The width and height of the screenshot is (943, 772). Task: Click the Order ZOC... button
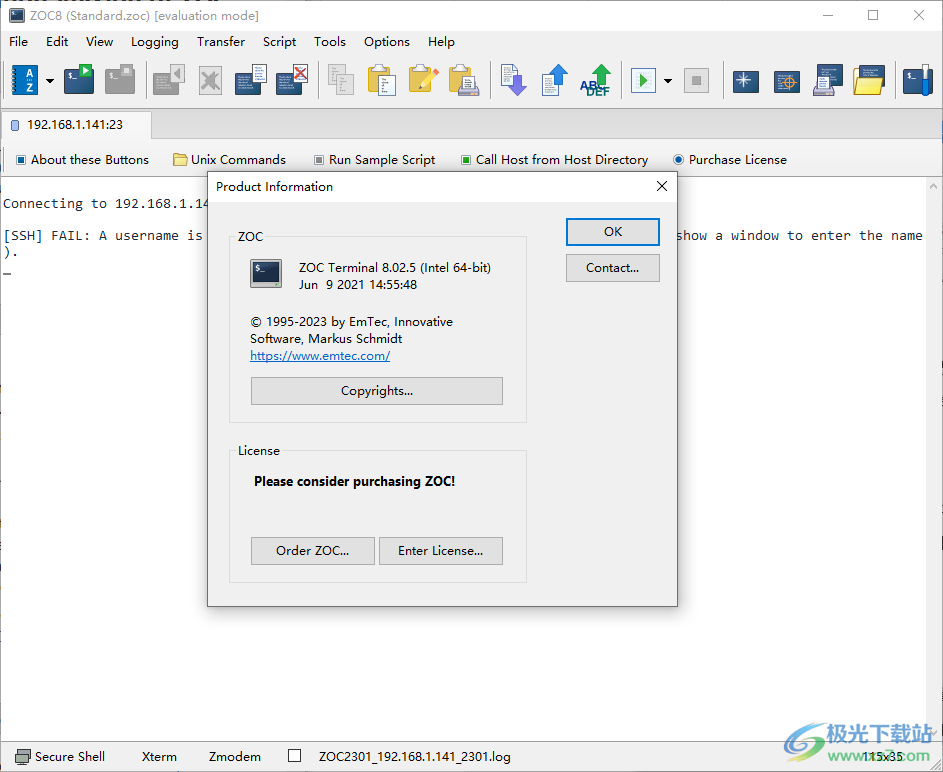tap(313, 551)
